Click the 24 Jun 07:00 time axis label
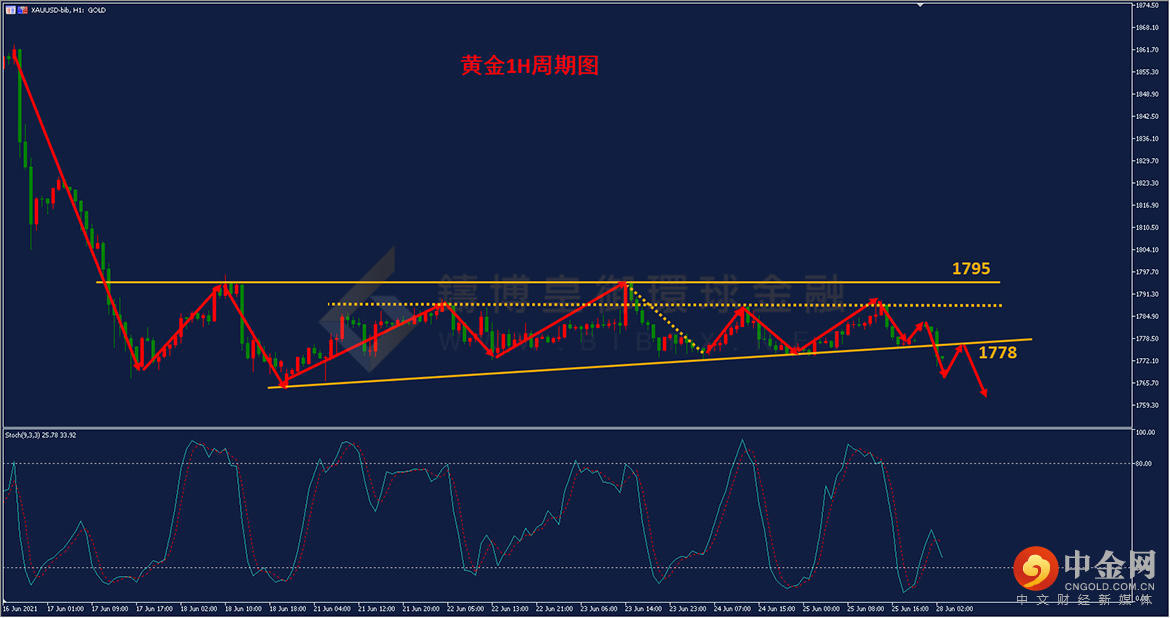This screenshot has height=618, width=1170. [x=733, y=610]
